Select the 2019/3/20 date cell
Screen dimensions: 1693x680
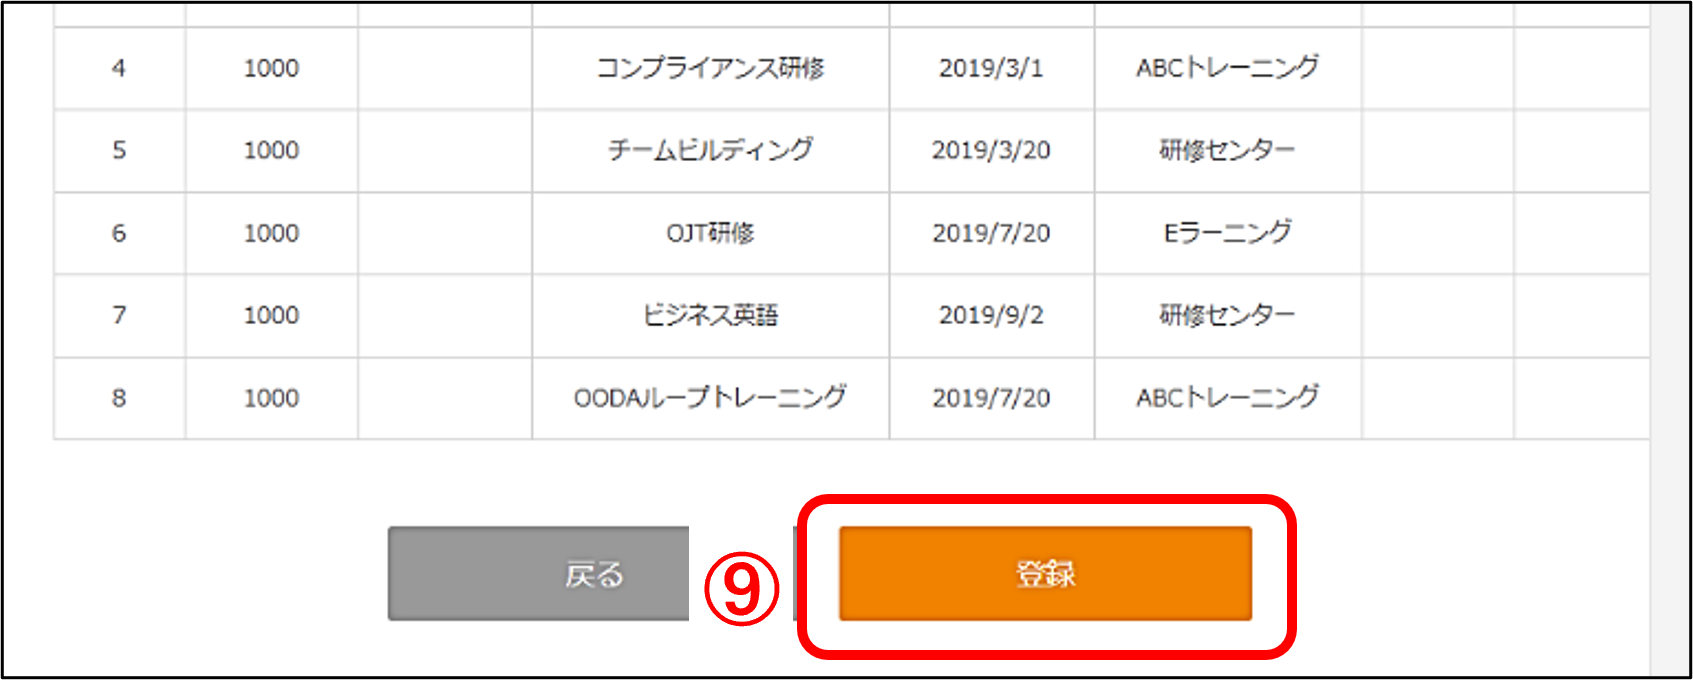click(x=990, y=150)
